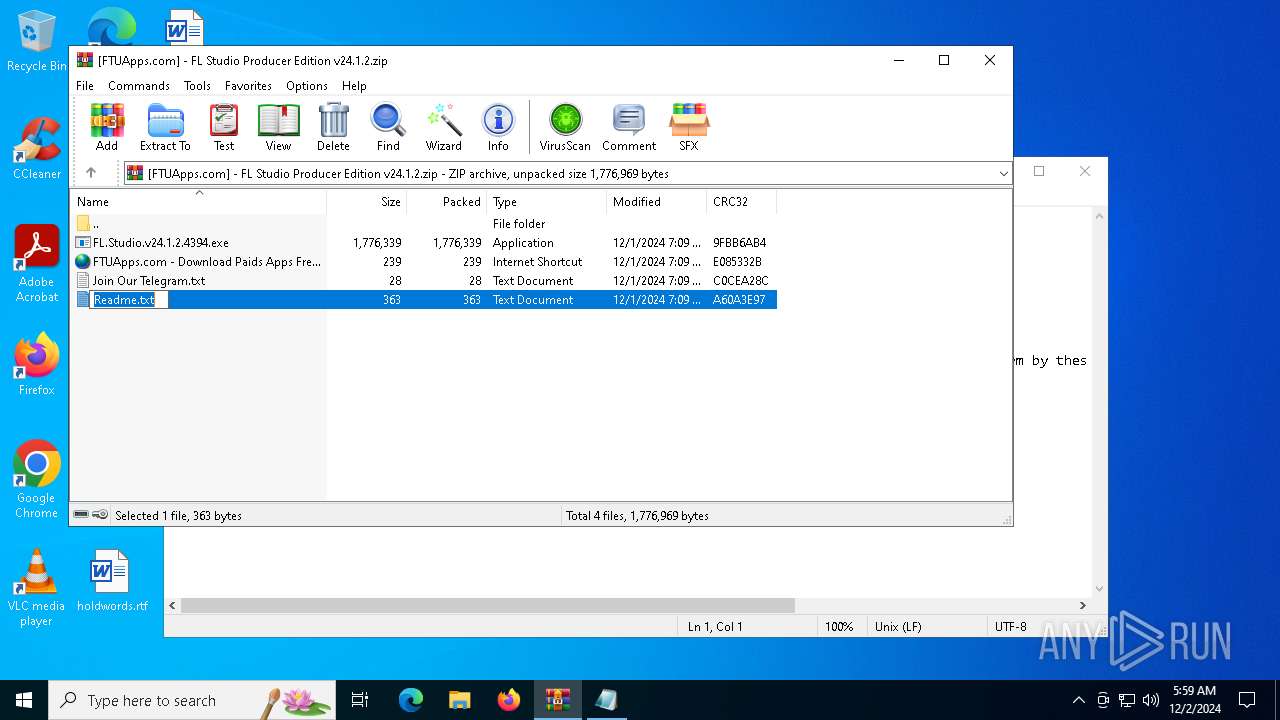Launch the Wizard tool

[443, 127]
